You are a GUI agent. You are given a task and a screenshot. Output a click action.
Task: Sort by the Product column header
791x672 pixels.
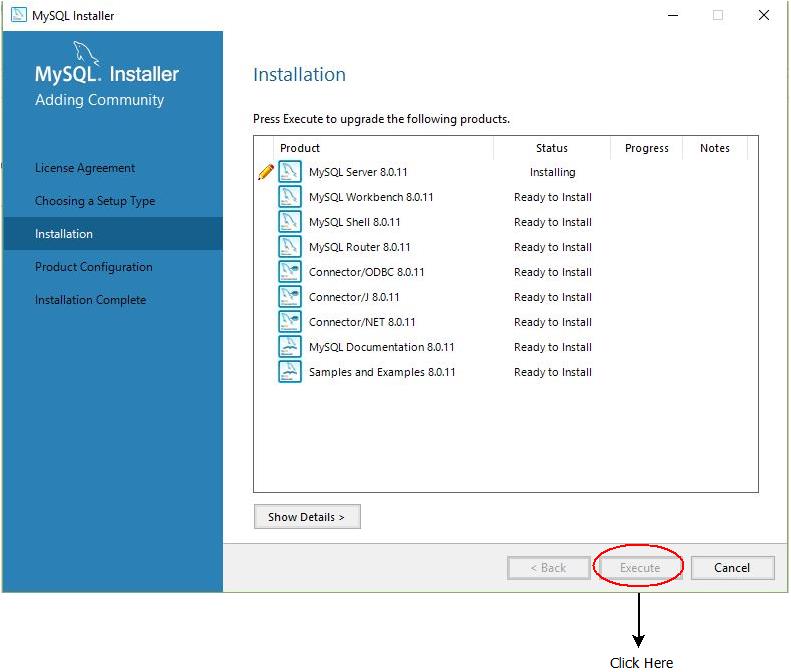(300, 148)
